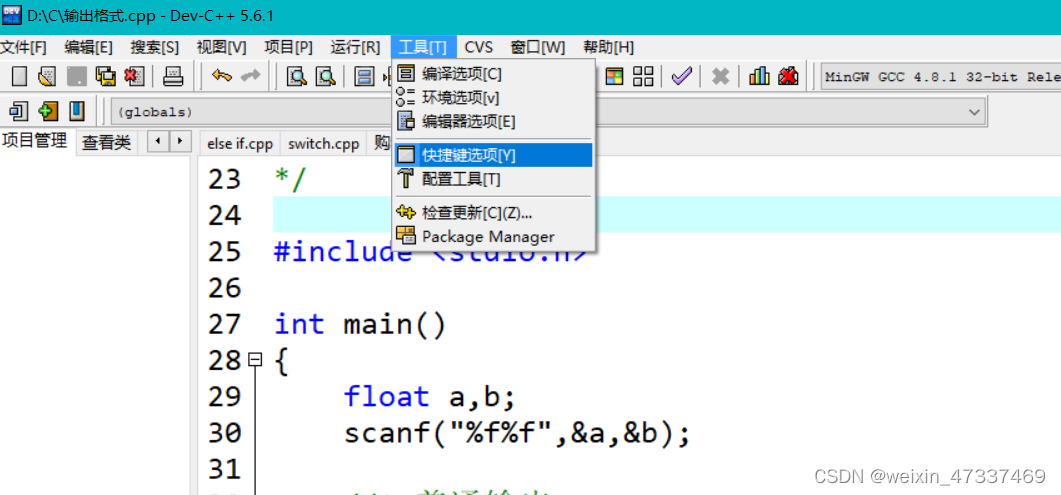
Task: Click the Open file toolbar icon
Action: click(x=47, y=76)
